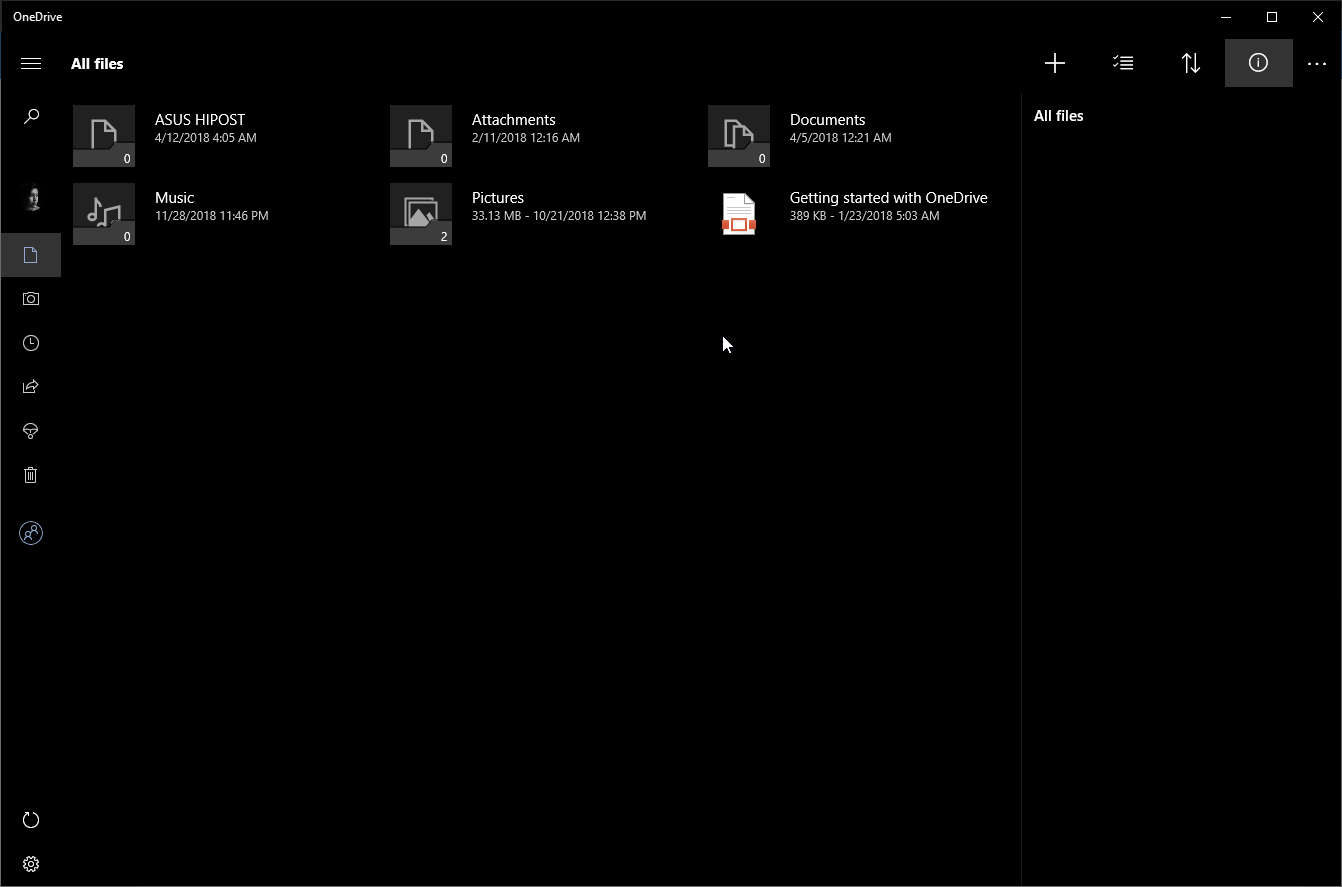Screen dimensions: 1342x887
Task: Open the Photos view camera icon
Action: [x=31, y=298]
